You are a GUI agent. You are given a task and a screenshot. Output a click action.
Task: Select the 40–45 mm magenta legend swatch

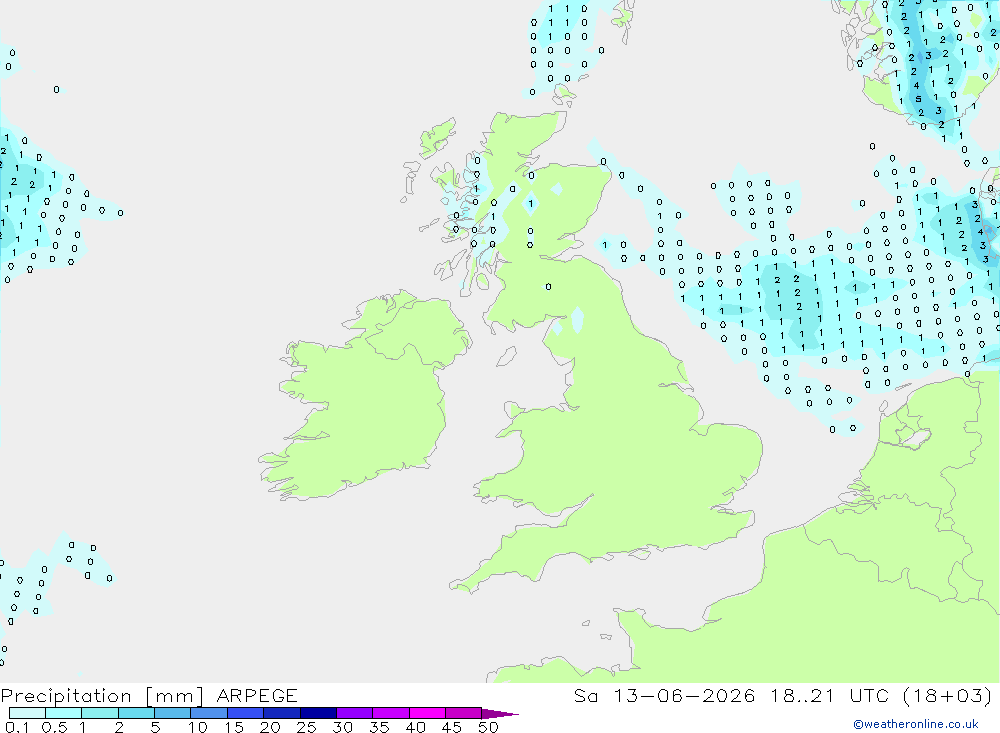point(427,713)
